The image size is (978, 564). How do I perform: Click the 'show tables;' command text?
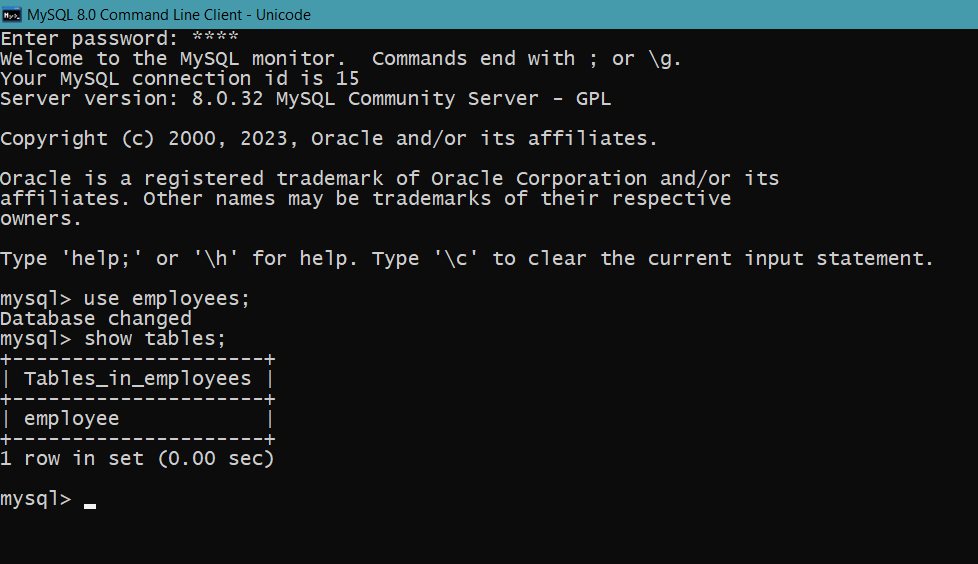[x=155, y=339]
